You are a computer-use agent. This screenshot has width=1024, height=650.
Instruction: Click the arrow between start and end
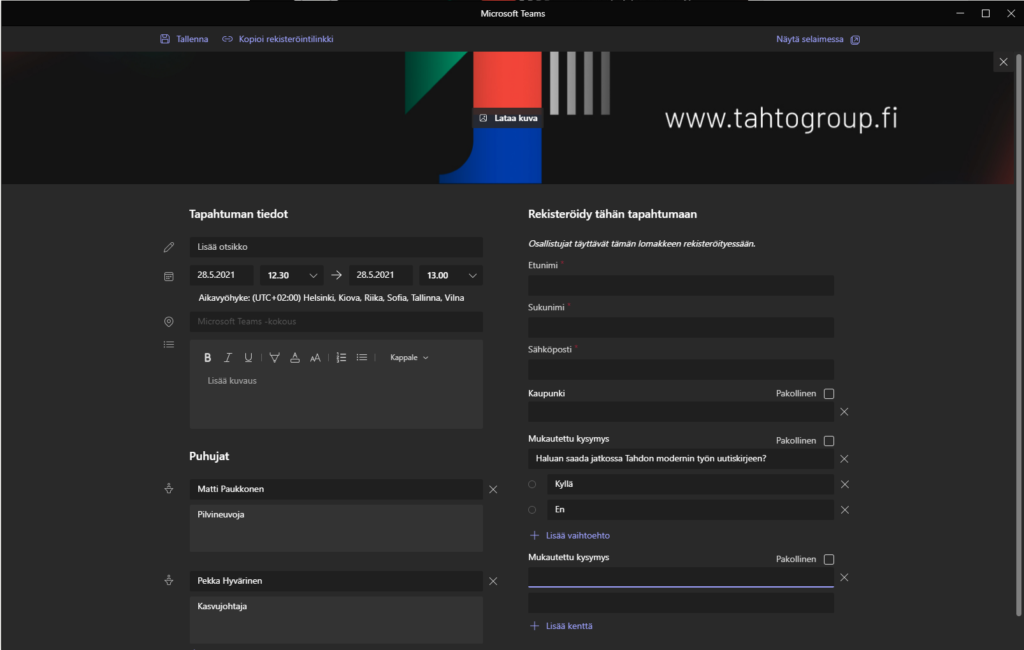(336, 275)
